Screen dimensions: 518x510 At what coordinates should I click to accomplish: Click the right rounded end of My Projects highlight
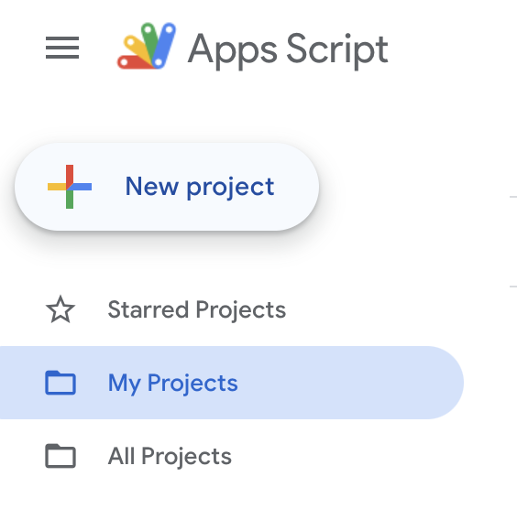coord(445,383)
